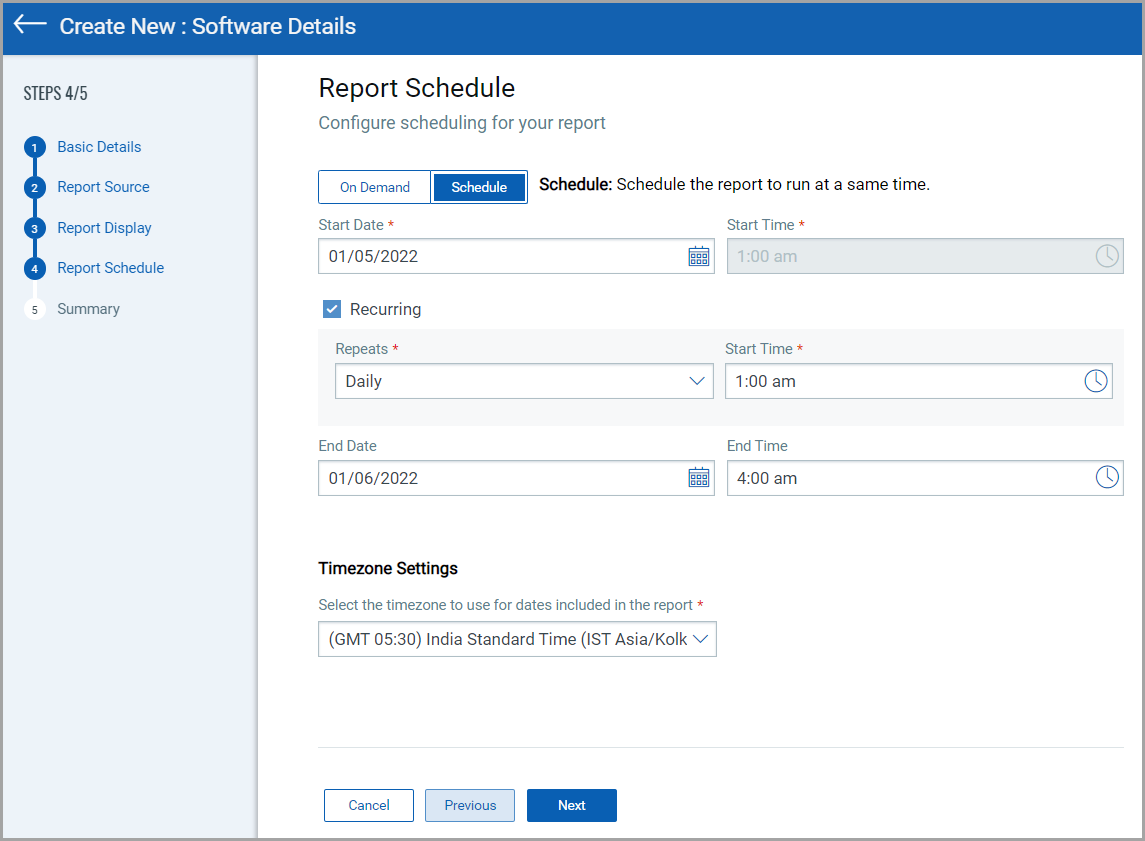
Task: Open the End Date calendar picker
Action: coord(698,478)
